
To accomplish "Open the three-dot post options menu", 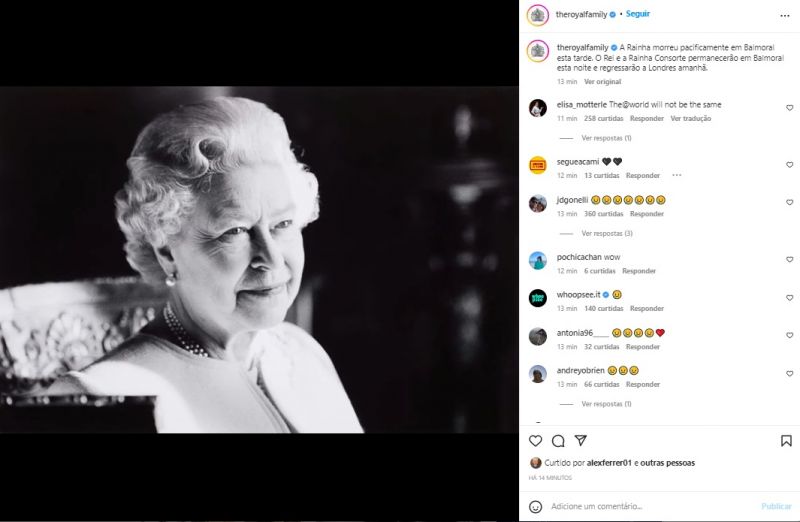I will 785,16.
